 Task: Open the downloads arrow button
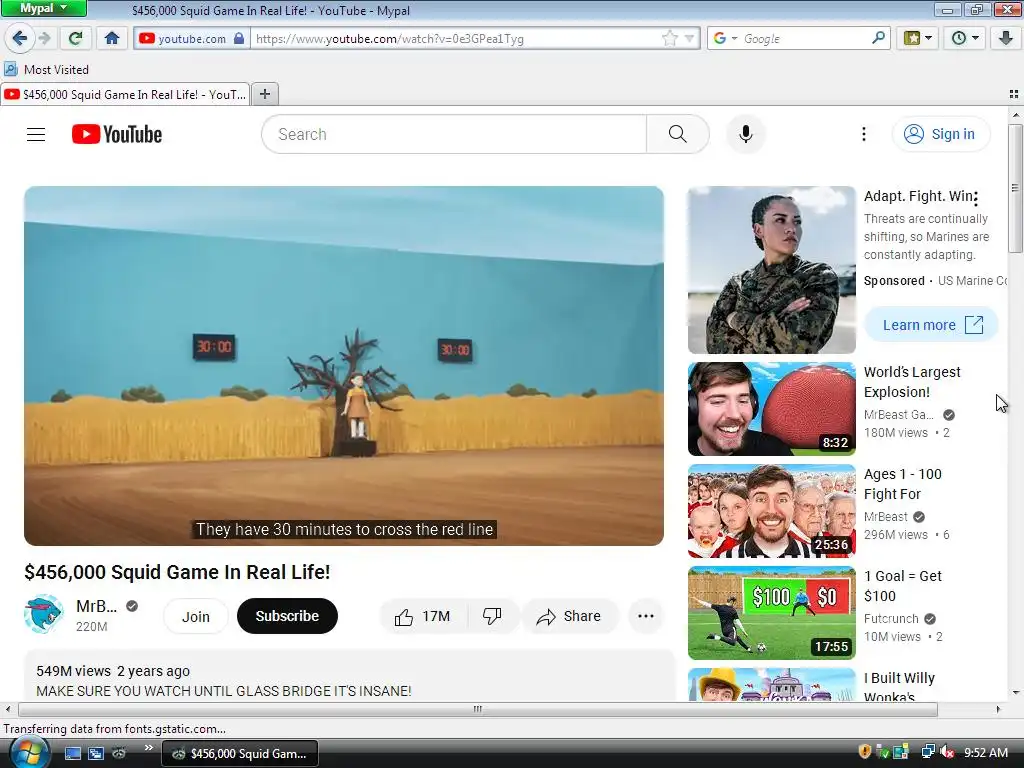click(1006, 38)
